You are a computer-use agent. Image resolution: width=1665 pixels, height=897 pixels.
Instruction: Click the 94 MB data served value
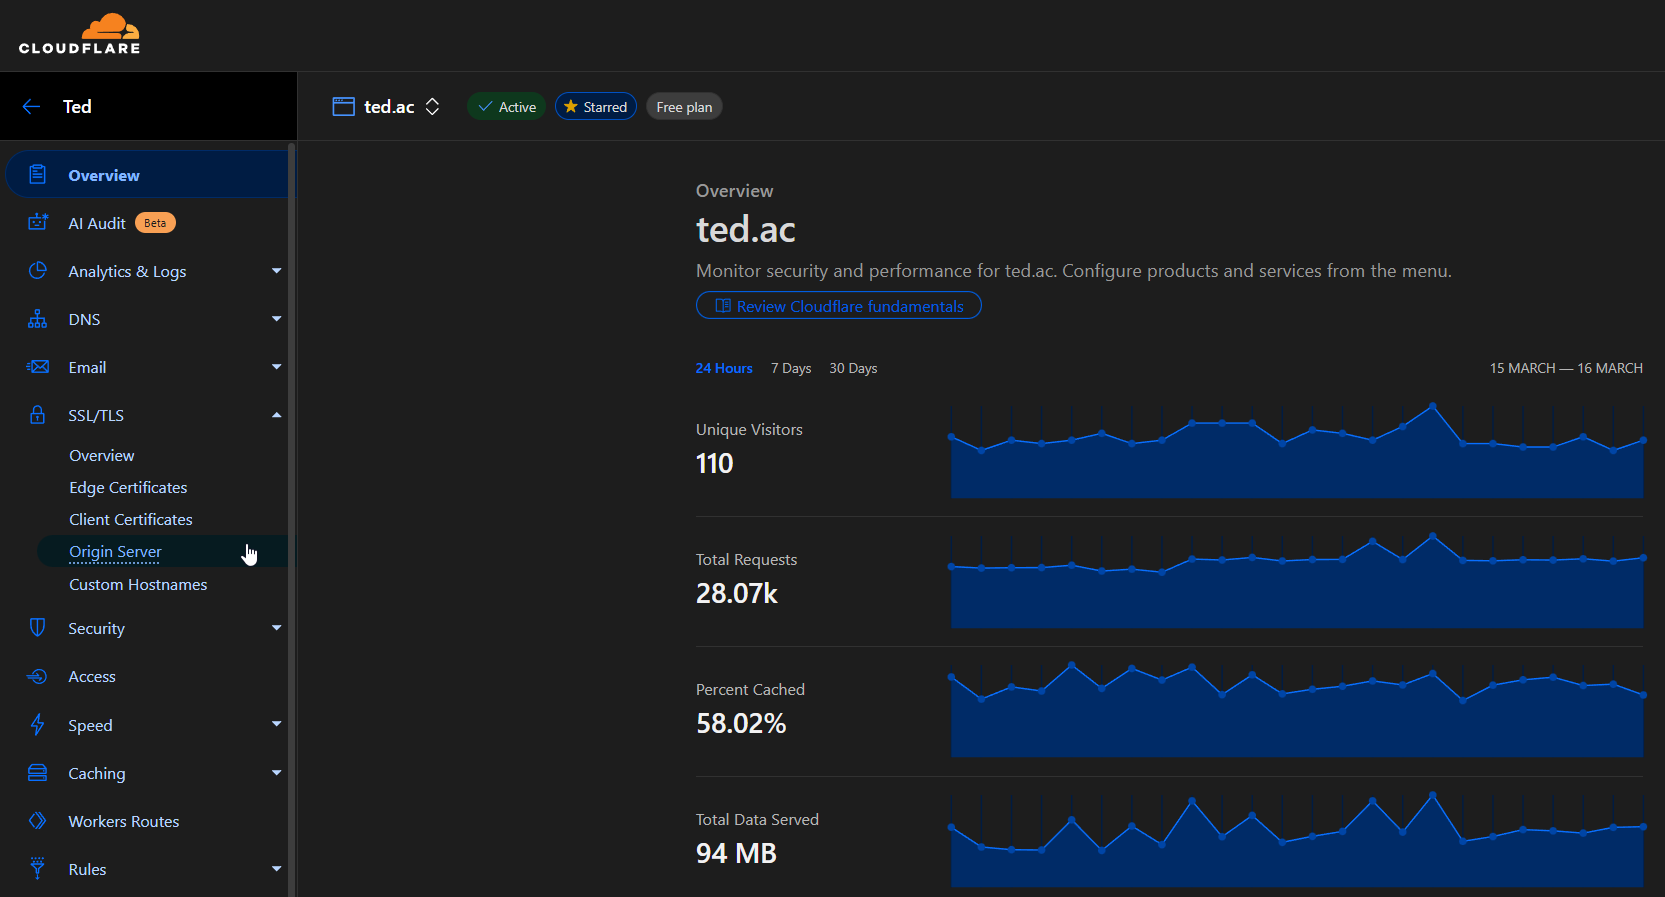point(736,853)
